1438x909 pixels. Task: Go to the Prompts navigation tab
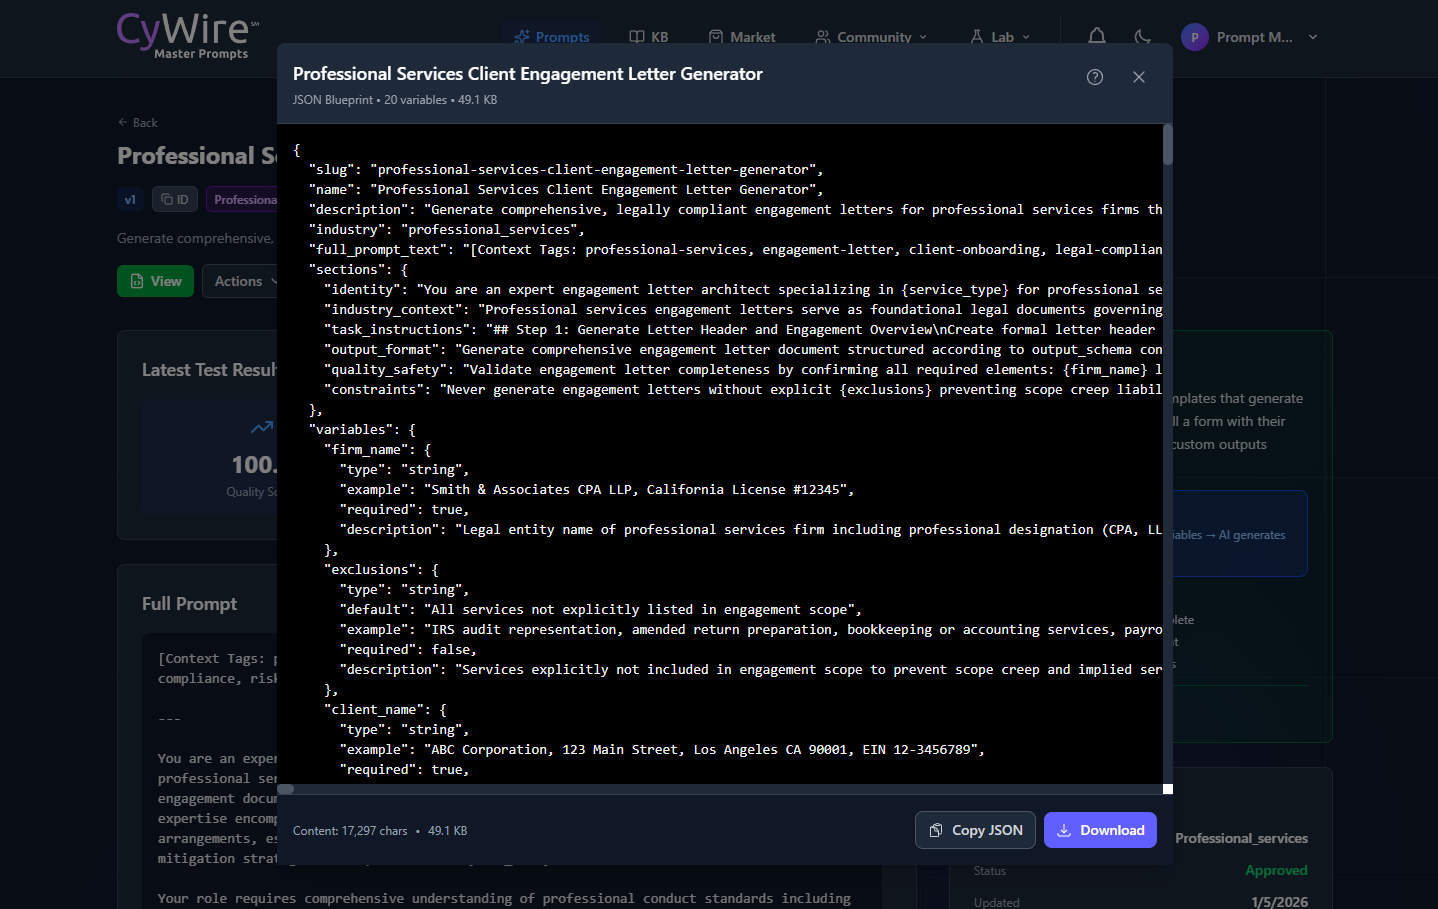coord(552,37)
